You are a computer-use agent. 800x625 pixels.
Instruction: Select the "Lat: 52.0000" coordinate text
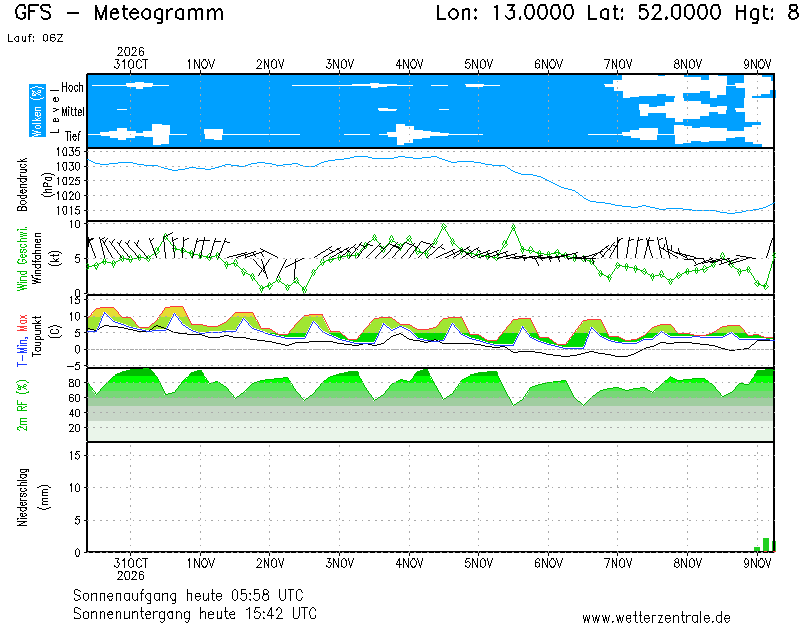[654, 13]
